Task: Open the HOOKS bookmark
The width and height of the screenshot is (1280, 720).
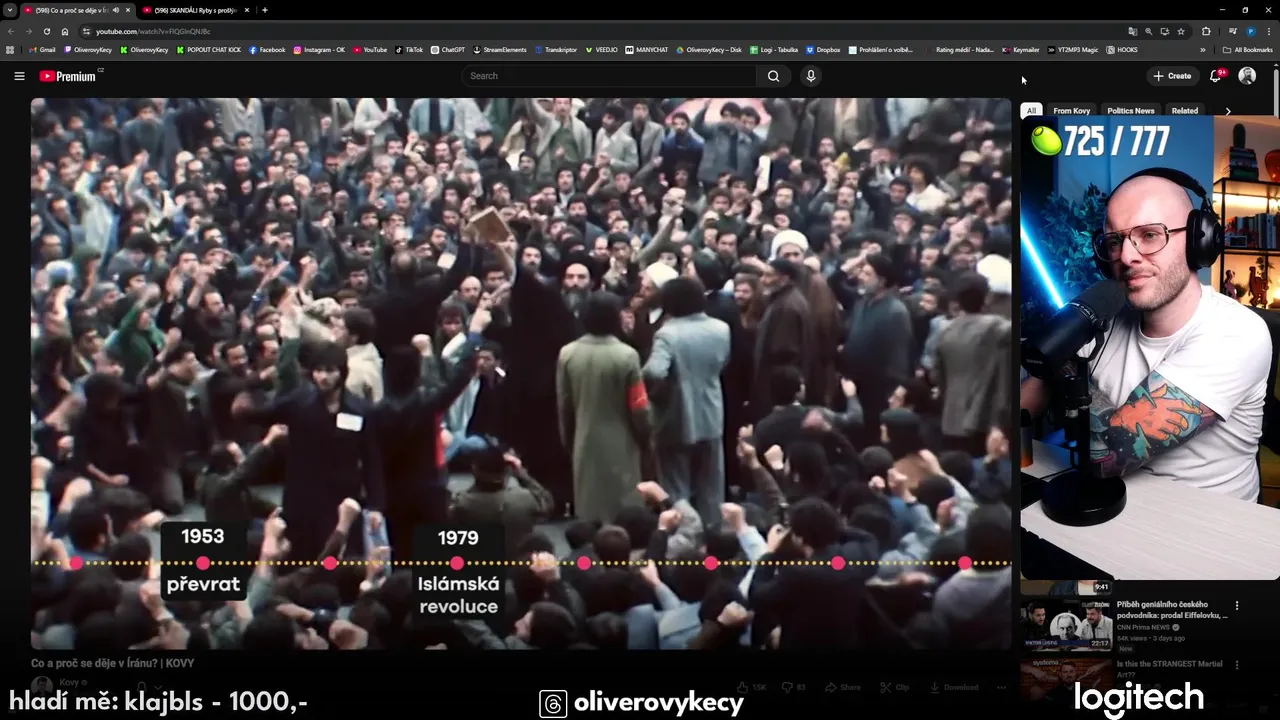Action: click(x=1122, y=50)
